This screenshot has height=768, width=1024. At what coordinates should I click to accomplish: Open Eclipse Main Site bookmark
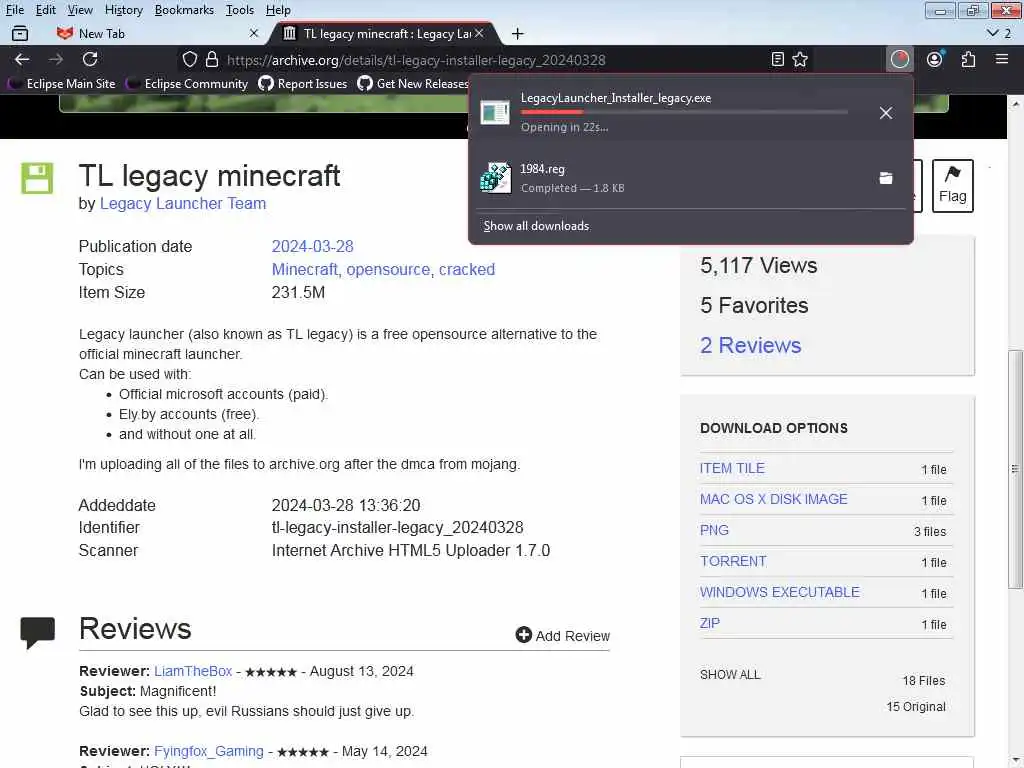pos(63,84)
